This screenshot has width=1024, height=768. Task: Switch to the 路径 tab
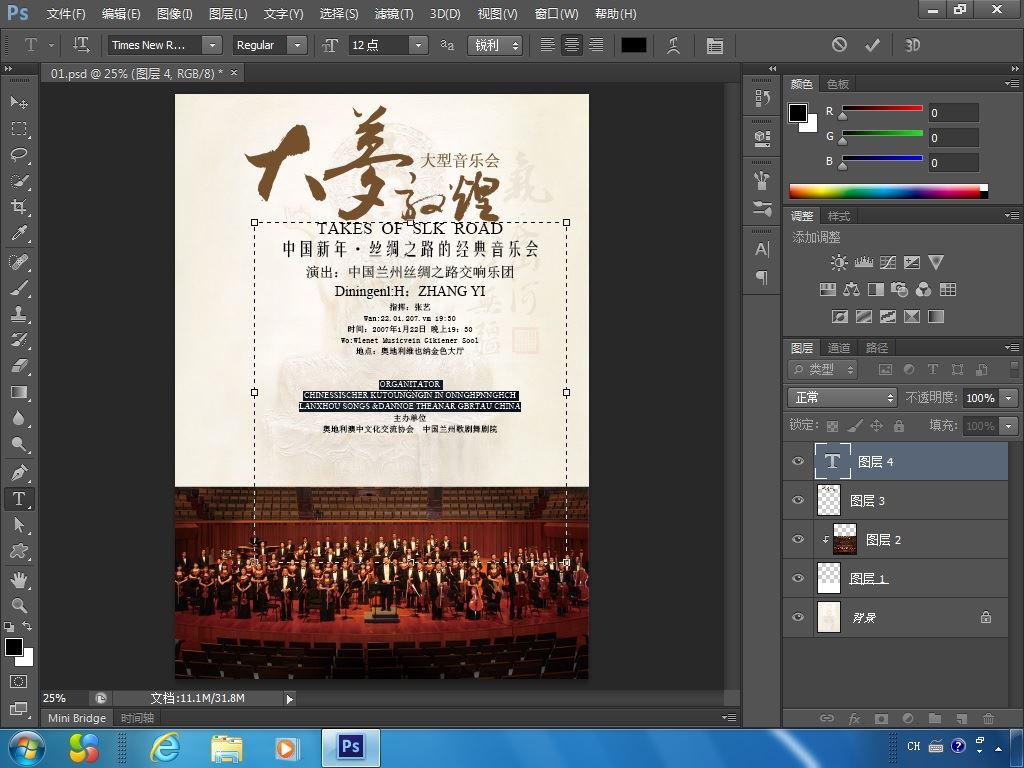(876, 347)
